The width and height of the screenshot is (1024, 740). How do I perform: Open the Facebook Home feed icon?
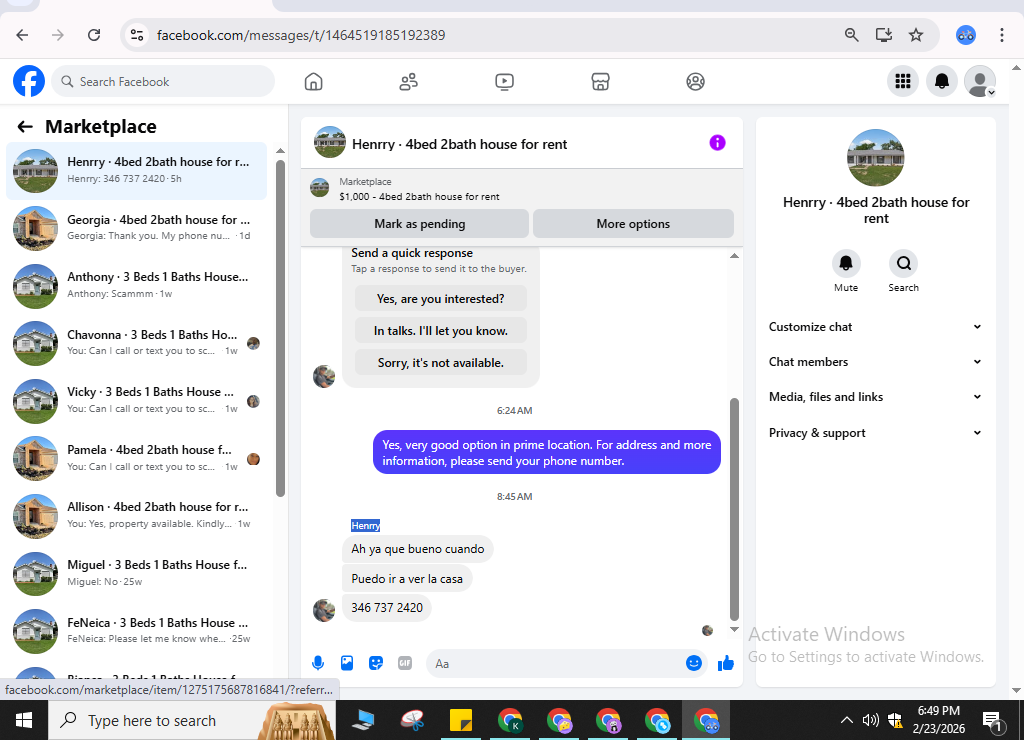[313, 82]
